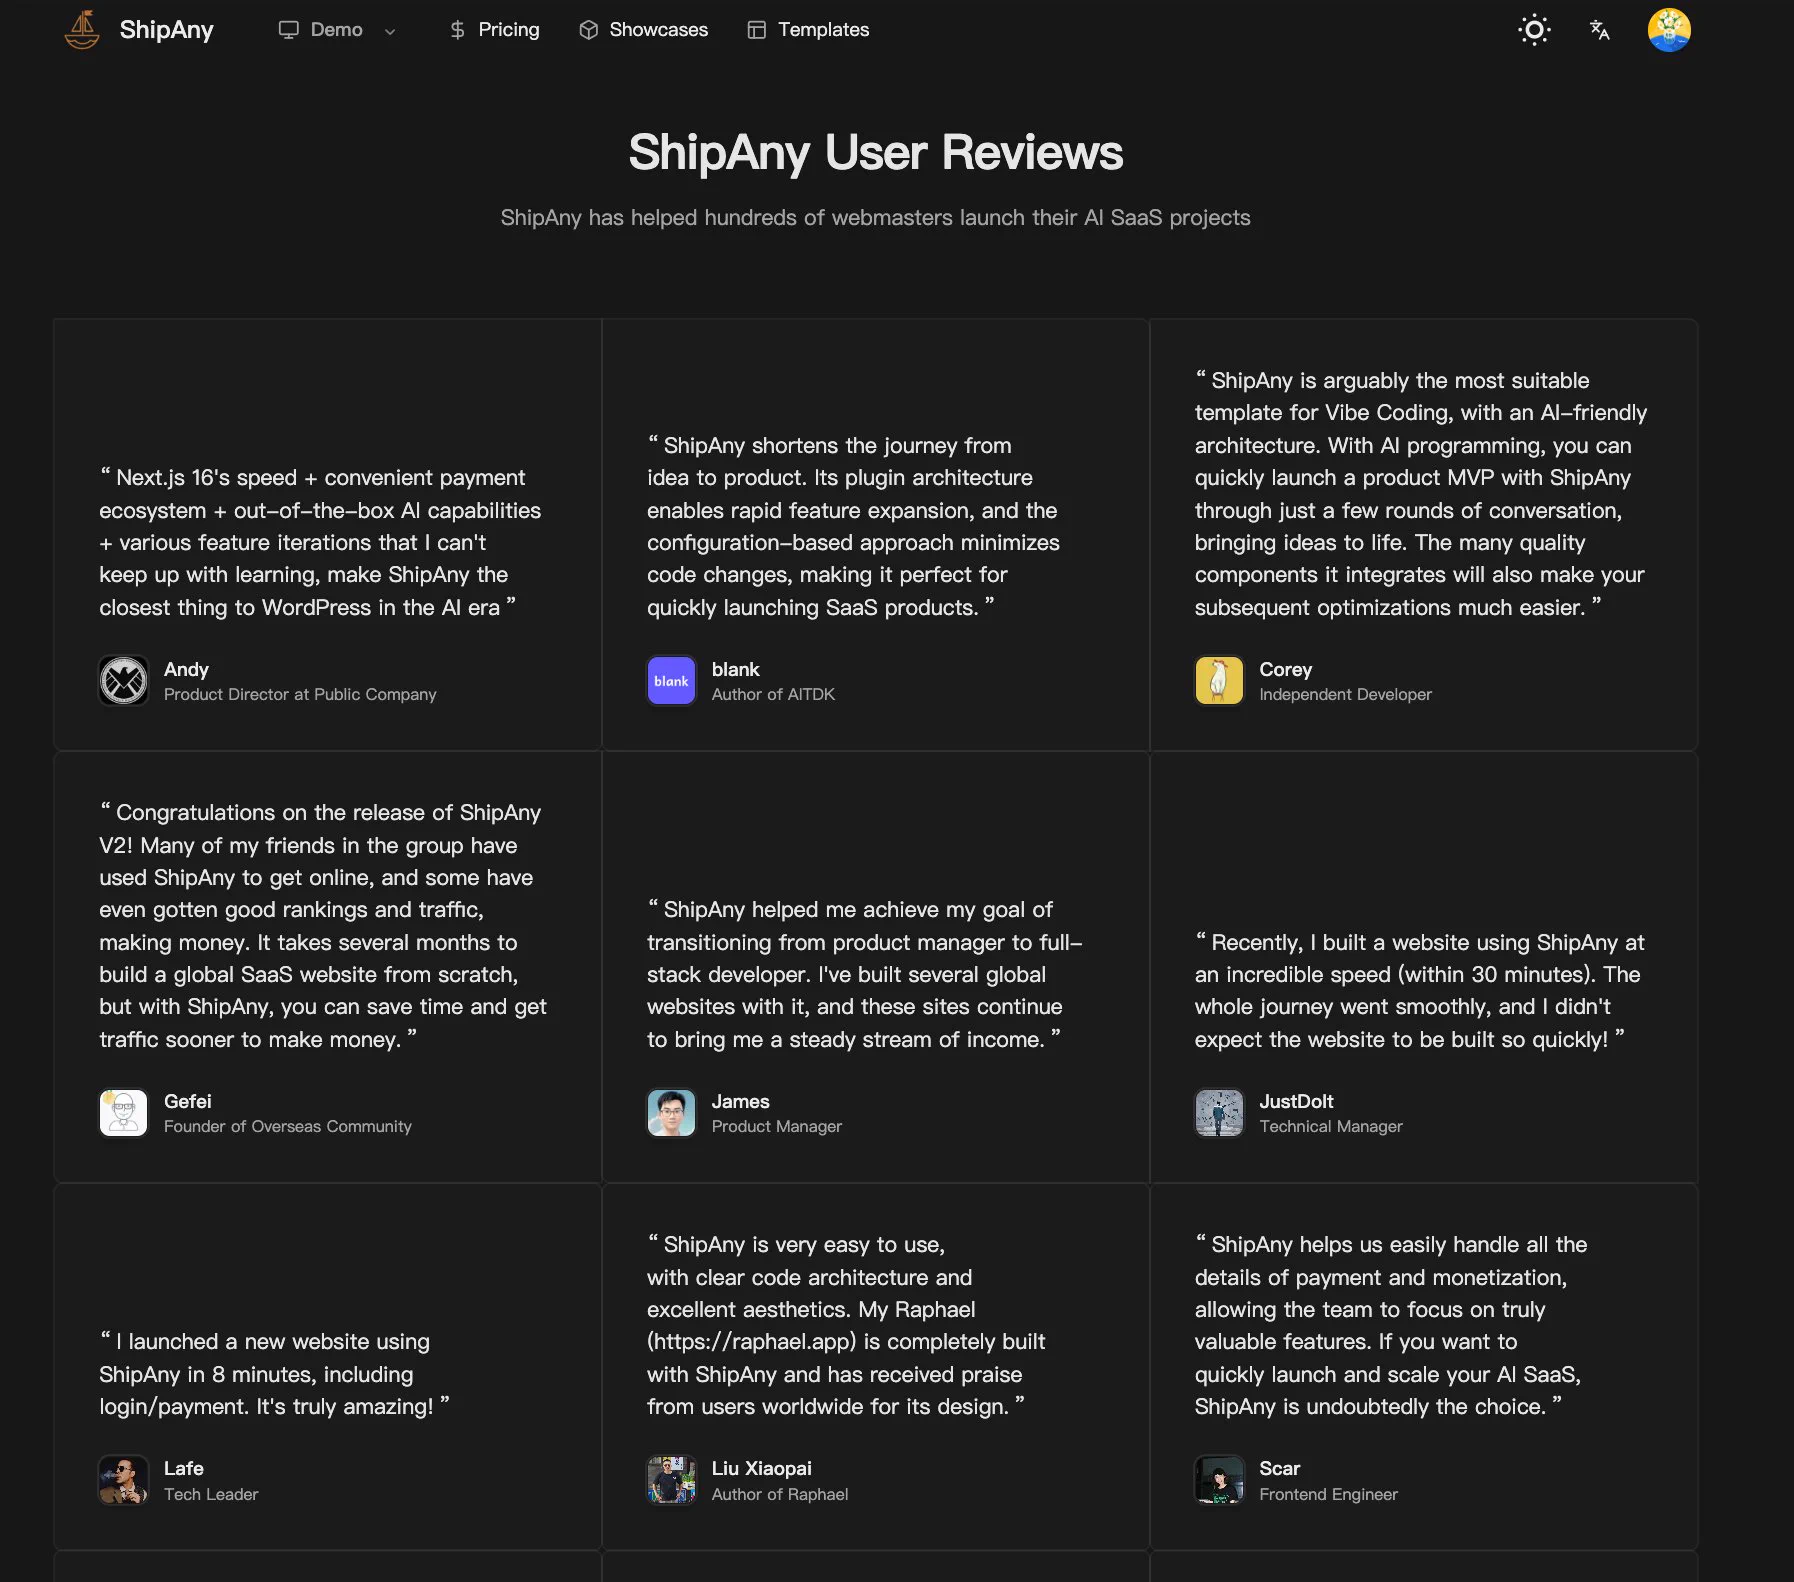Click blank's purple avatar
1794x1582 pixels.
671,681
